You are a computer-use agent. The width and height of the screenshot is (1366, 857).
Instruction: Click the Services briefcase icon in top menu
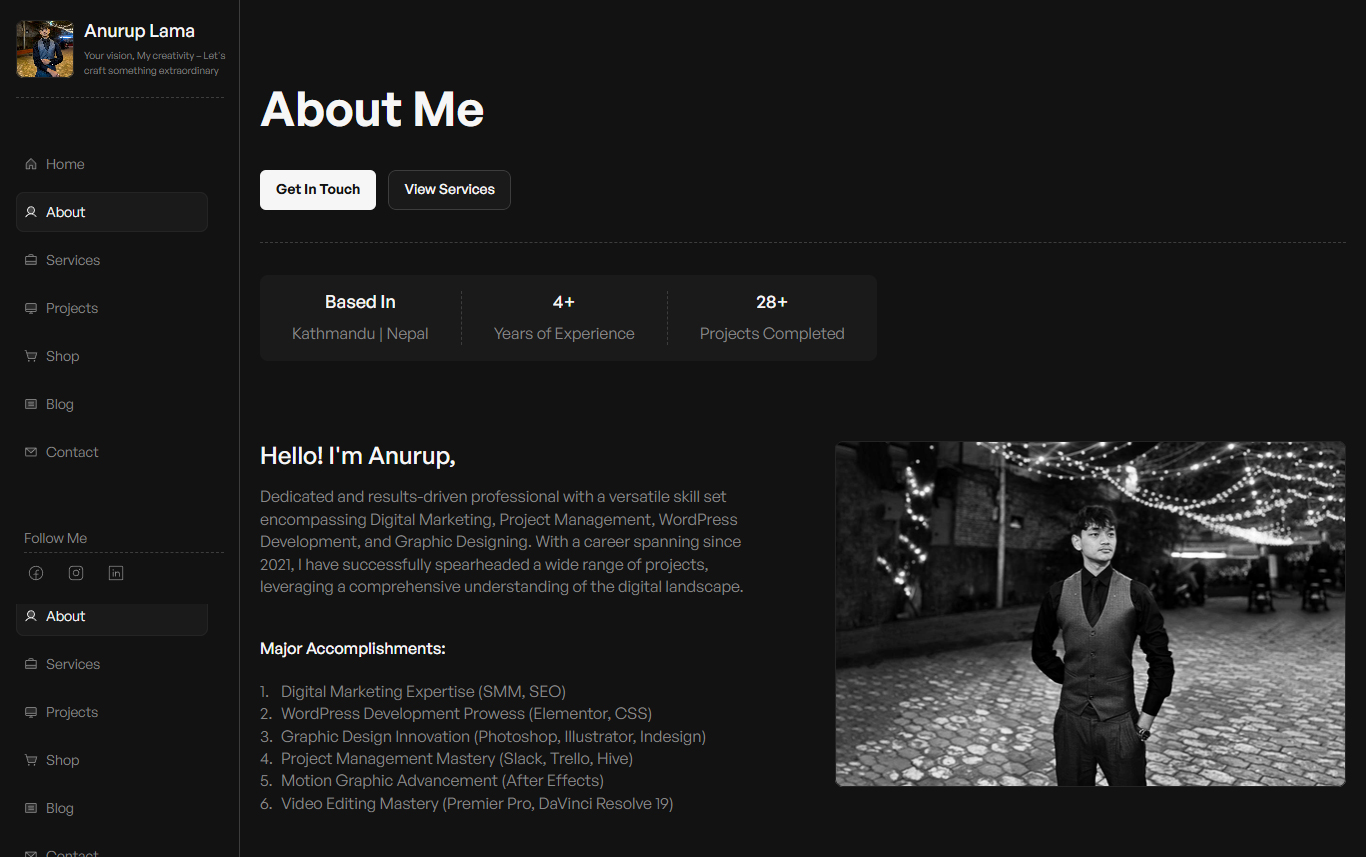pyautogui.click(x=31, y=260)
